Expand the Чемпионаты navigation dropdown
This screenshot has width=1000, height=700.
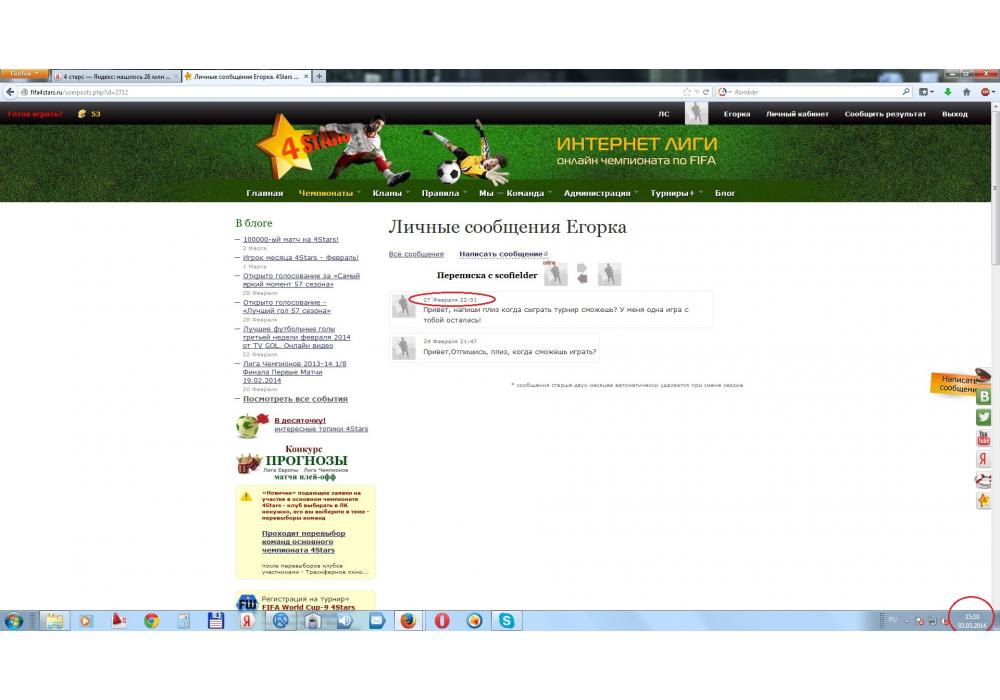tap(329, 193)
